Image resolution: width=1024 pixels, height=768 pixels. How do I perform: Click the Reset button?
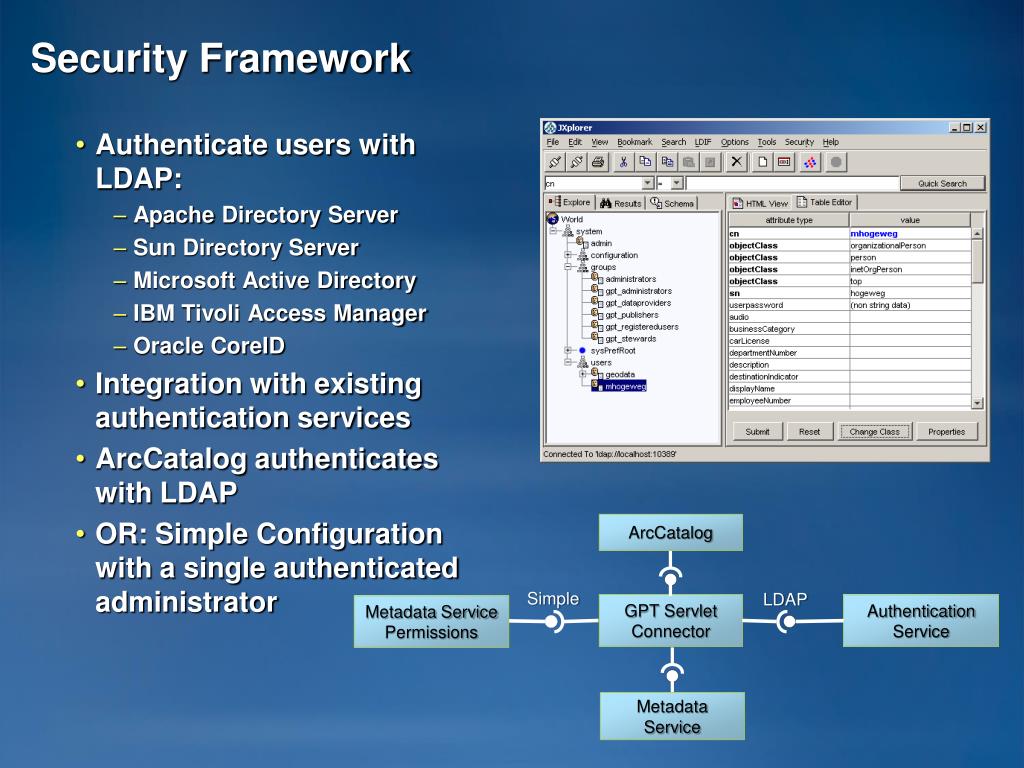809,432
